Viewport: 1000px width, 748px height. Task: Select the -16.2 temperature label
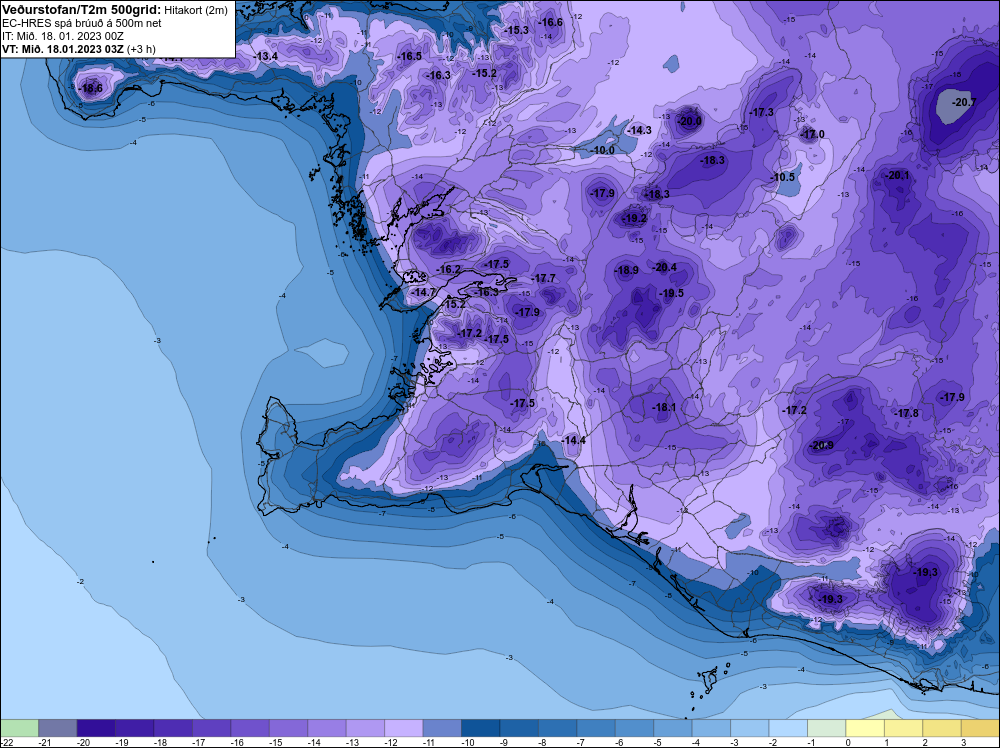point(448,270)
